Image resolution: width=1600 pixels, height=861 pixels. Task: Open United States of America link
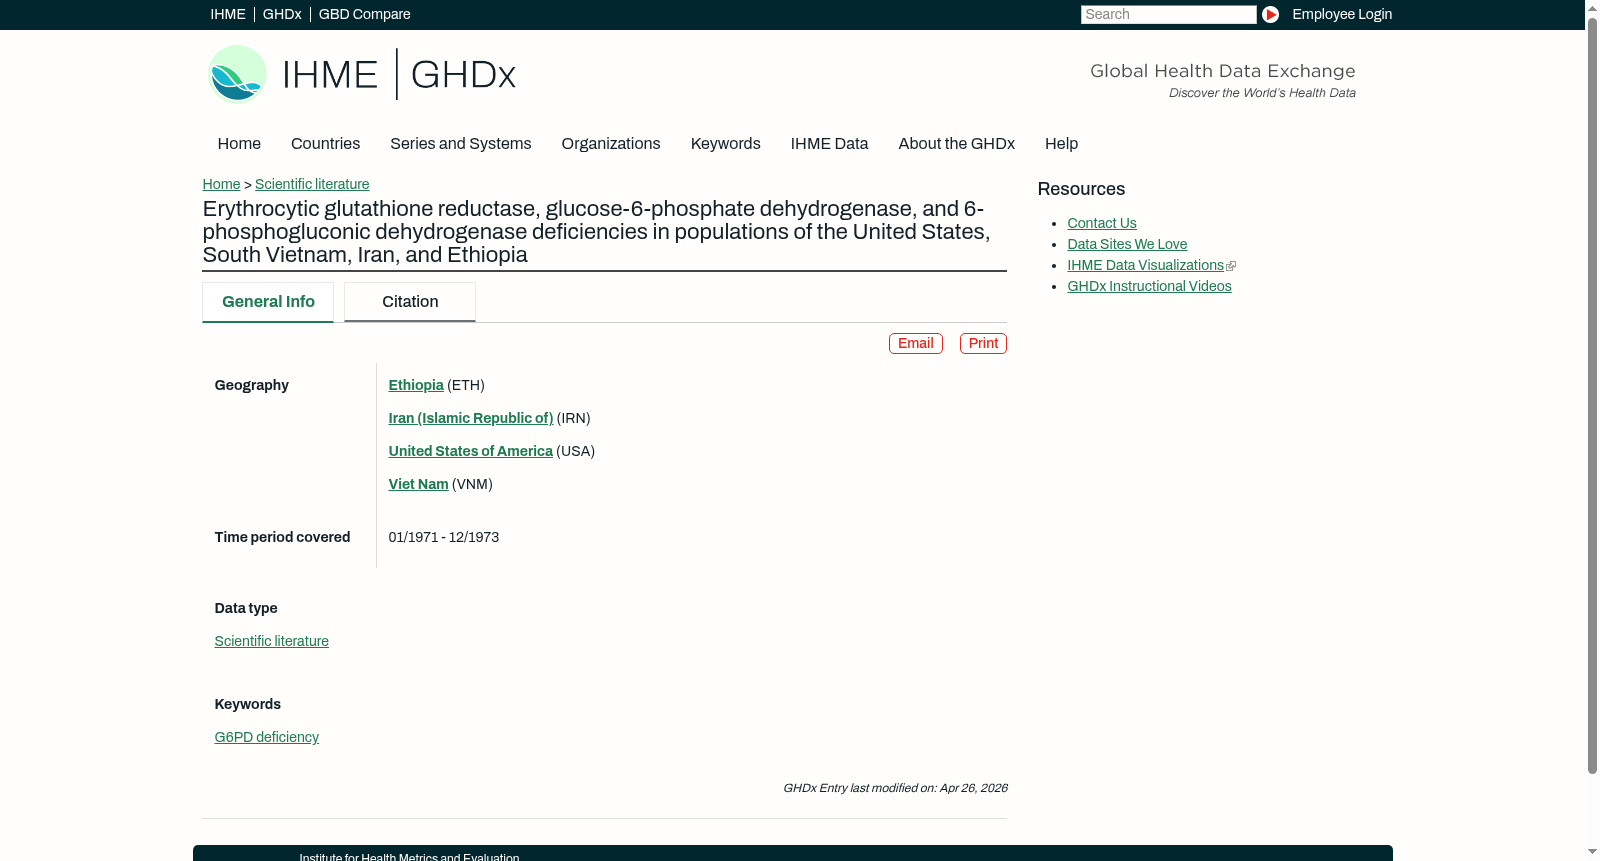[x=471, y=451]
